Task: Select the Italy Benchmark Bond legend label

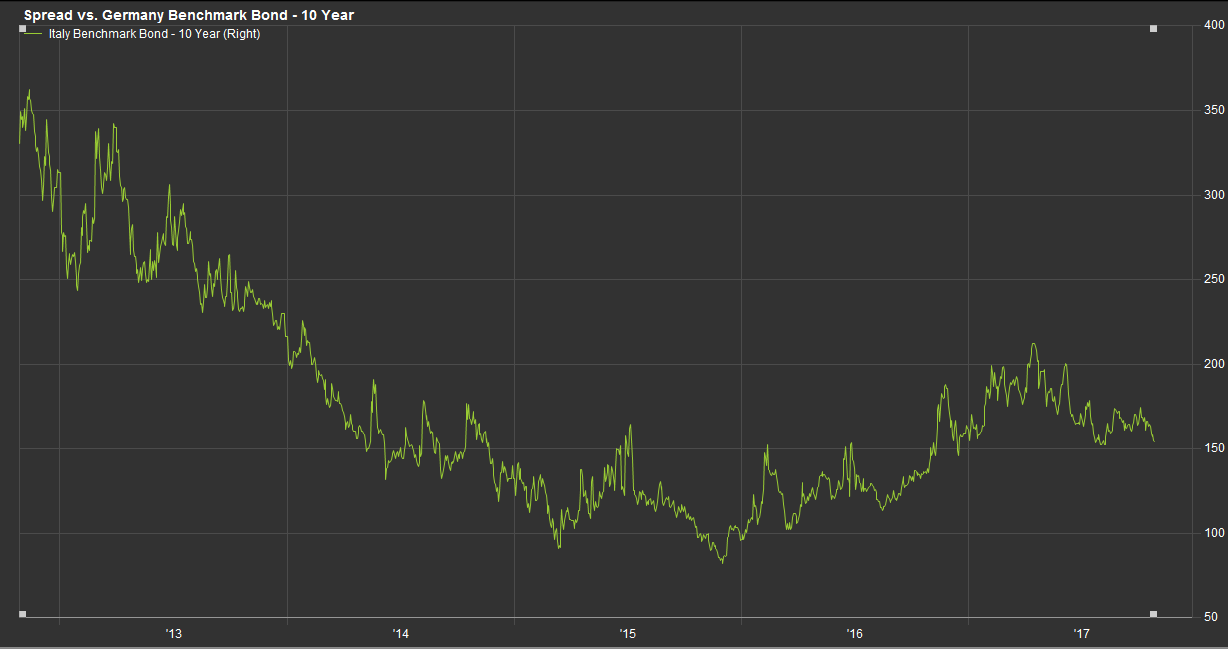Action: (x=155, y=34)
